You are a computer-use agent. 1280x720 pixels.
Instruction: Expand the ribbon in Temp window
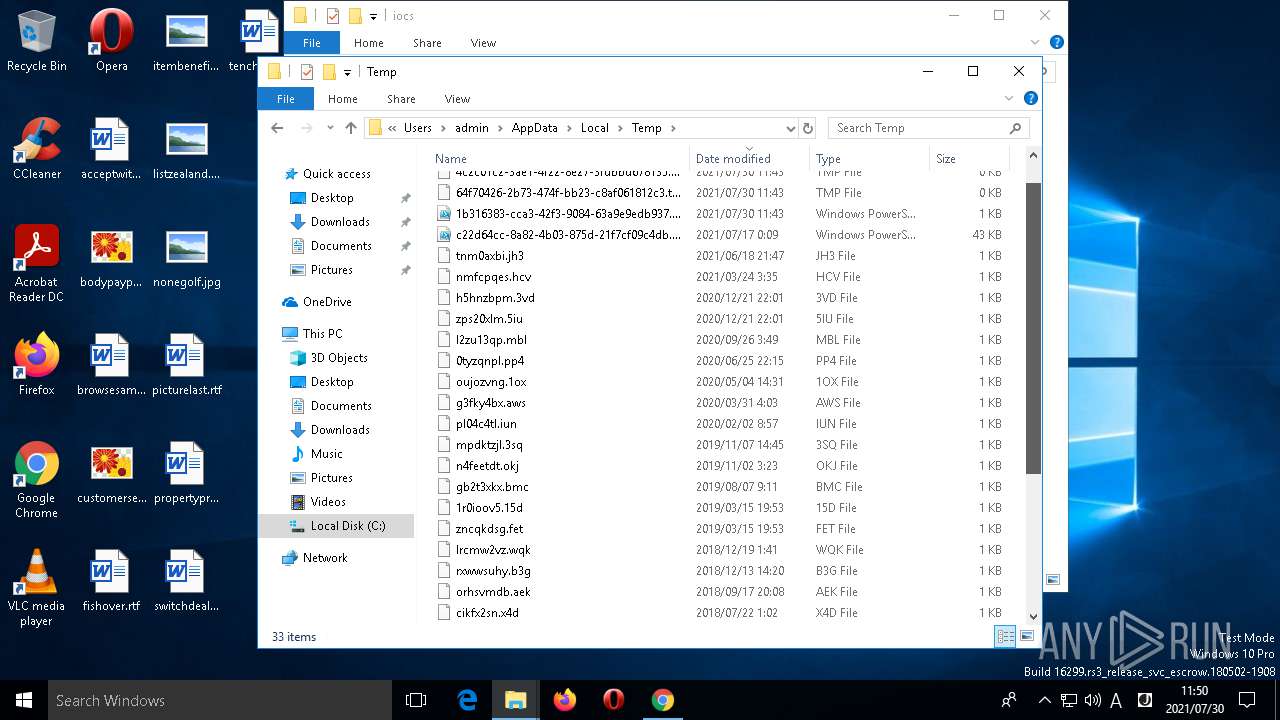coord(1009,98)
